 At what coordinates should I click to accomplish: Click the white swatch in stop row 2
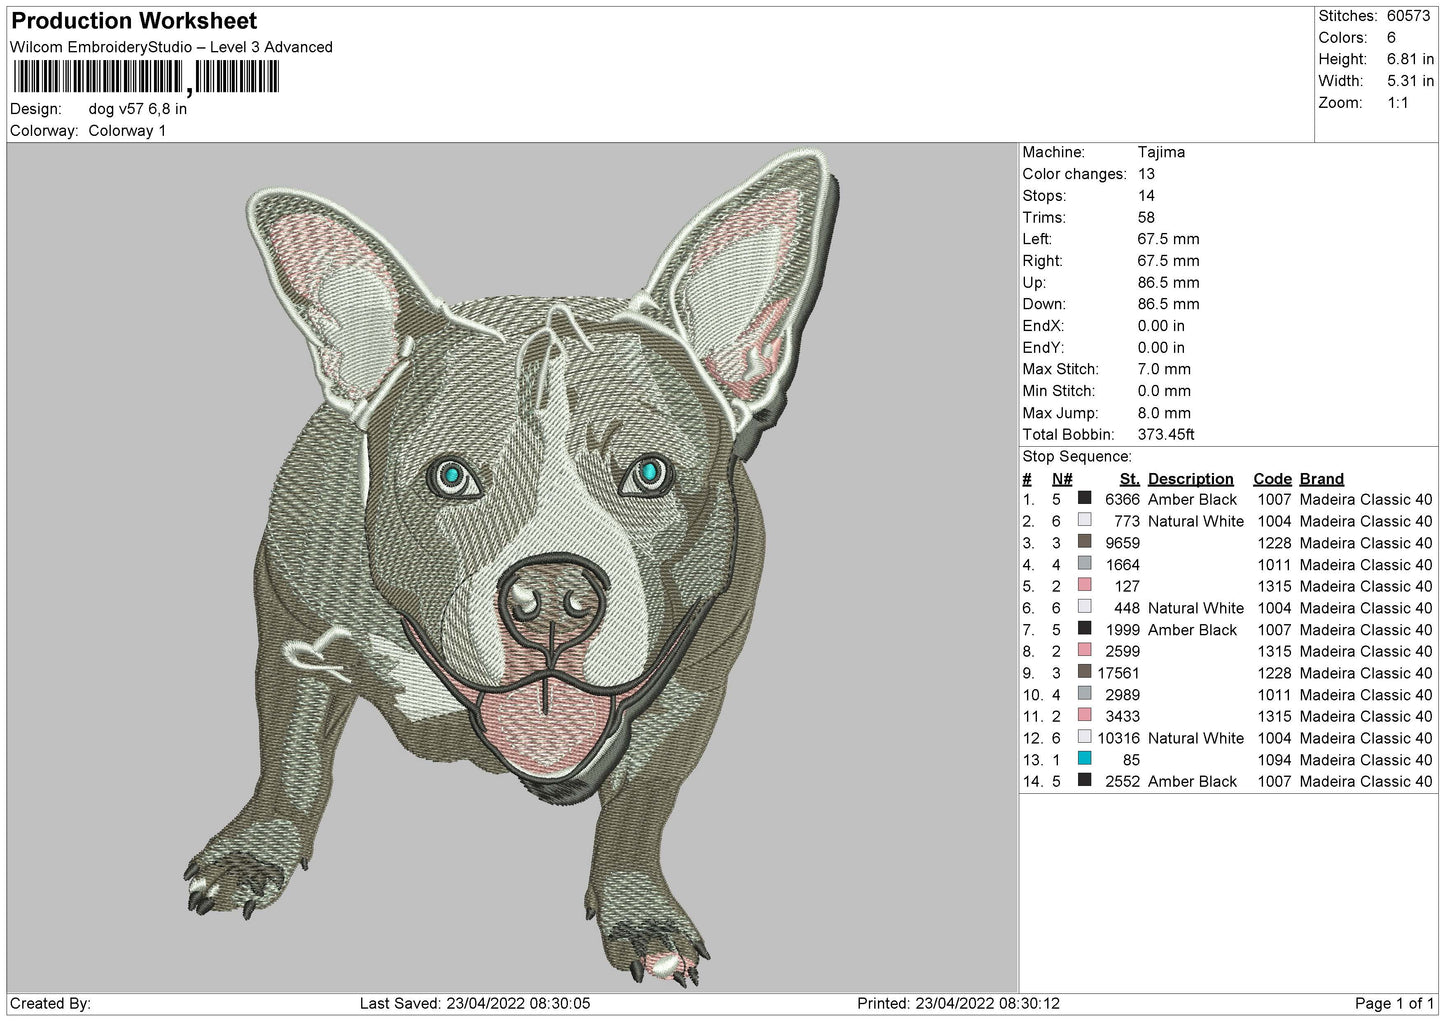(x=1084, y=520)
